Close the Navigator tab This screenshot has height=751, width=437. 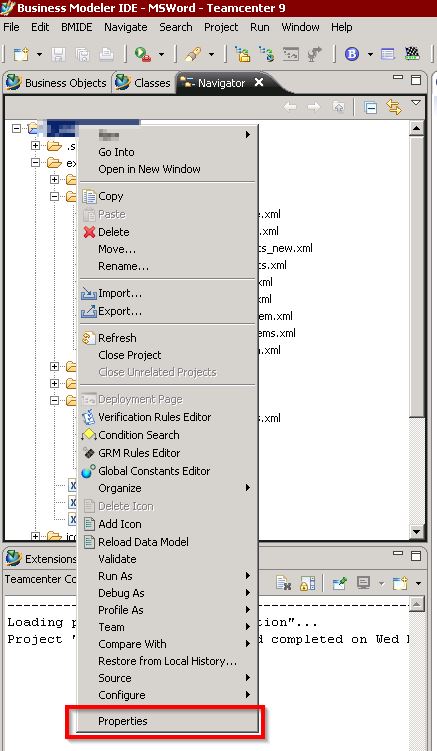click(259, 82)
